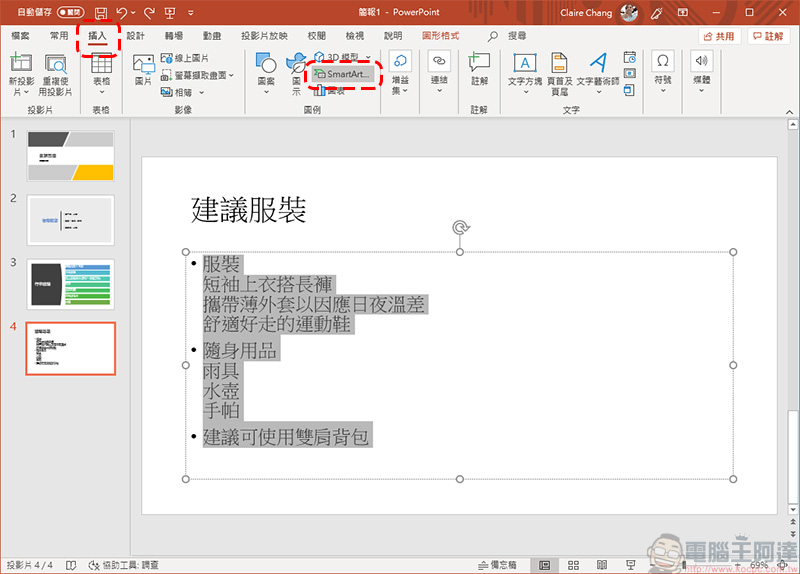Screen dimensions: 800x574
Task: Switch to Reading view
Action: (x=602, y=565)
